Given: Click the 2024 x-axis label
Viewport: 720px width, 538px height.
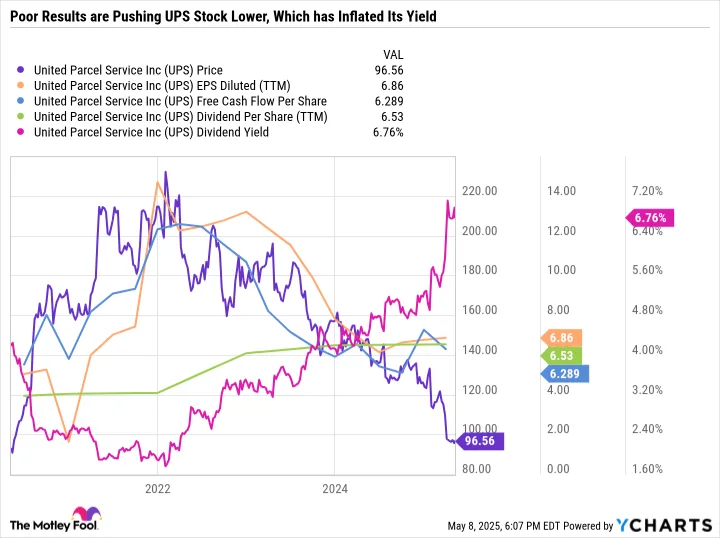Looking at the screenshot, I should pos(335,489).
